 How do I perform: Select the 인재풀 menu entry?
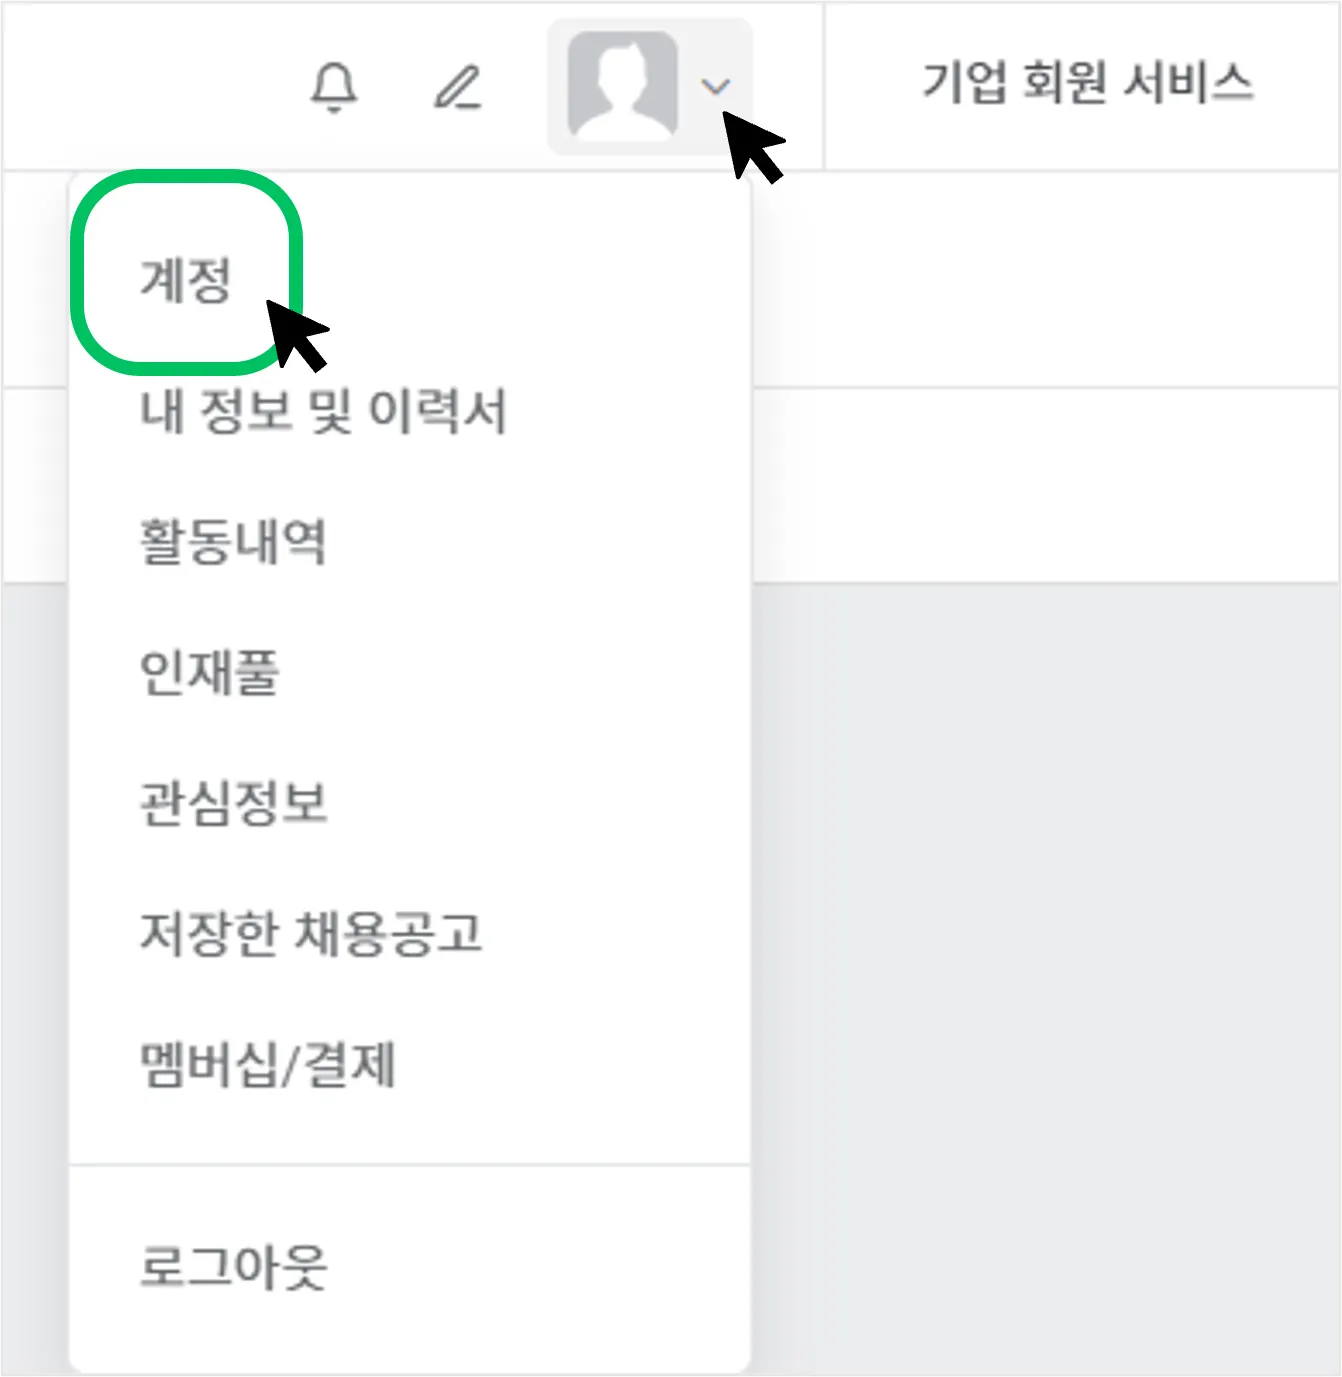[209, 671]
